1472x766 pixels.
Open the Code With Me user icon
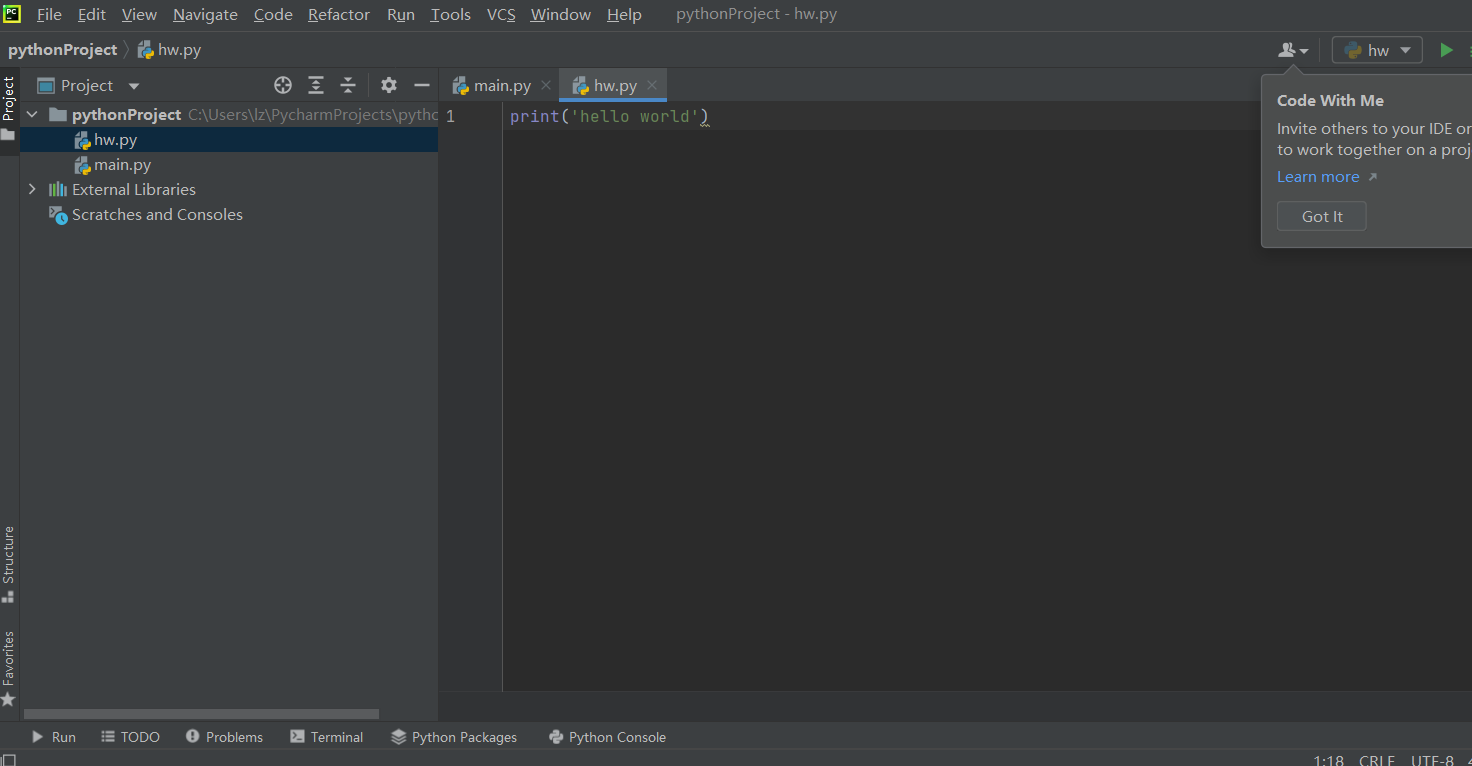[x=1293, y=50]
